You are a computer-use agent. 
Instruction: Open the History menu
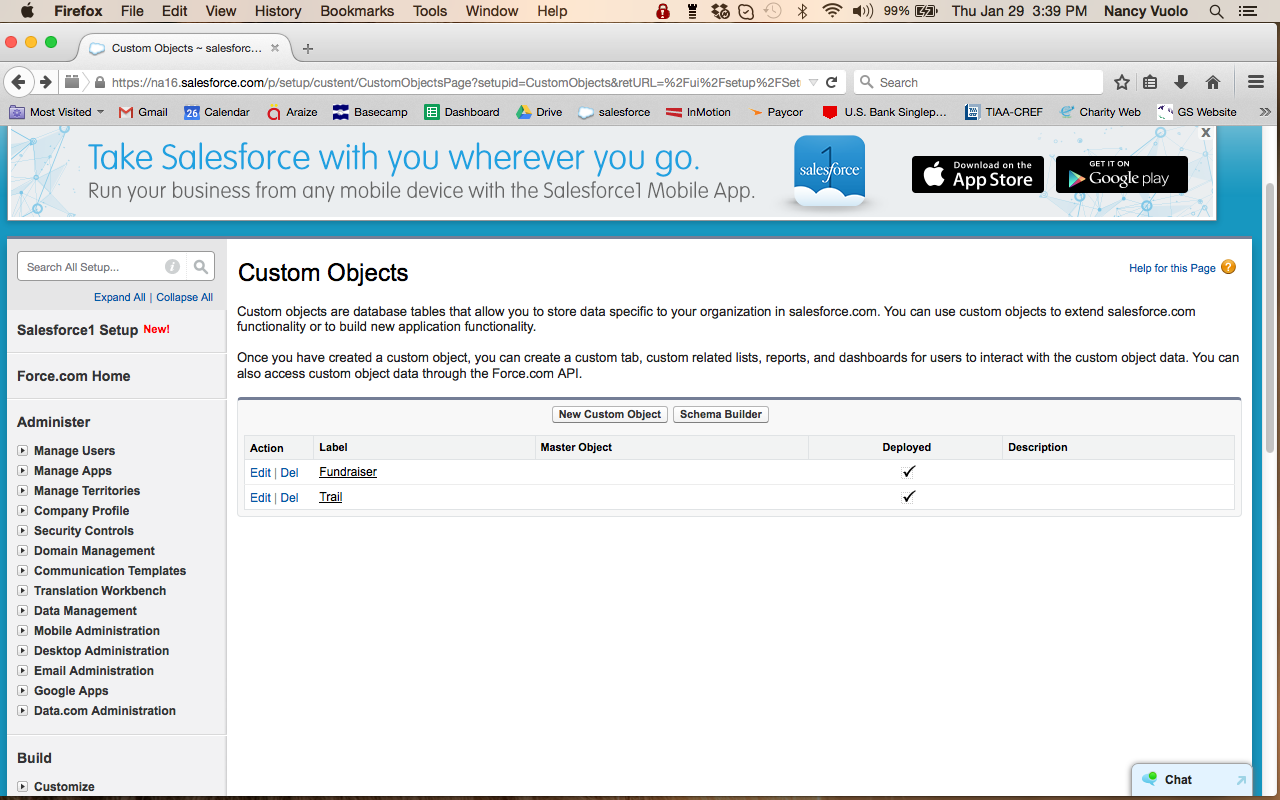tap(278, 11)
